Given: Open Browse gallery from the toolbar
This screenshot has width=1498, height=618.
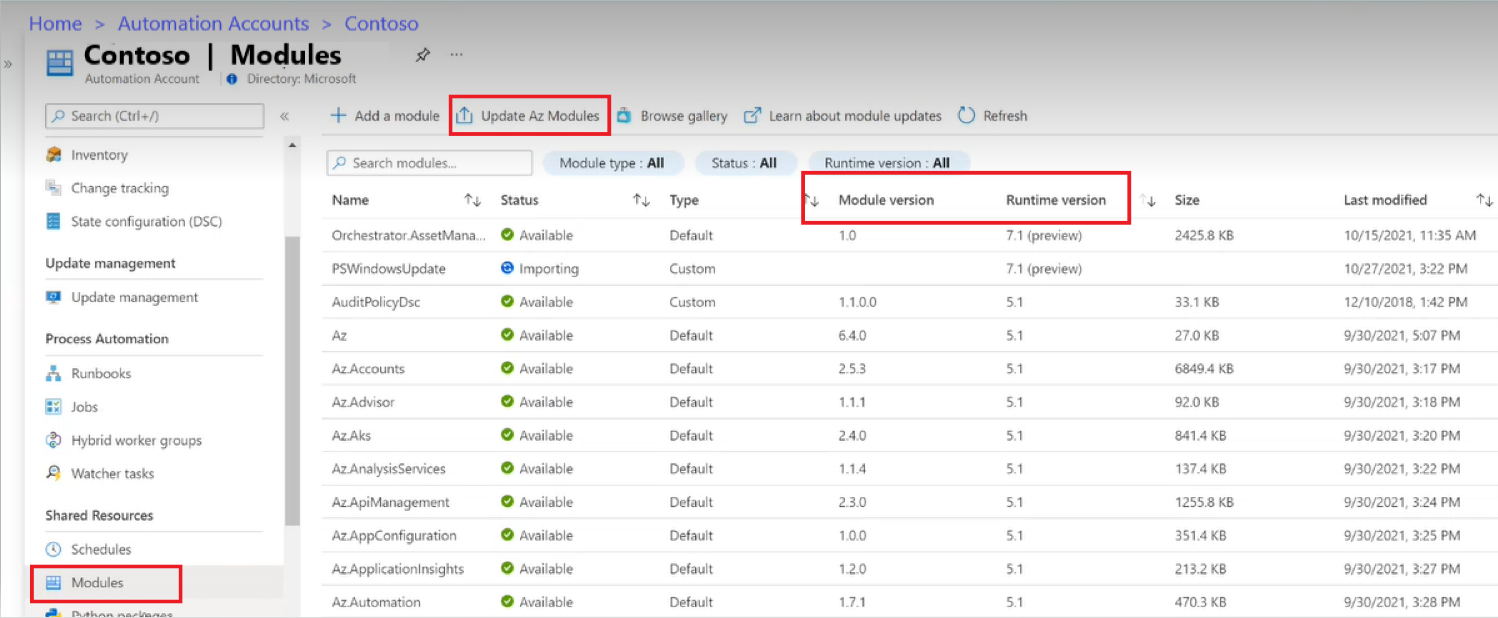Looking at the screenshot, I should pos(672,116).
